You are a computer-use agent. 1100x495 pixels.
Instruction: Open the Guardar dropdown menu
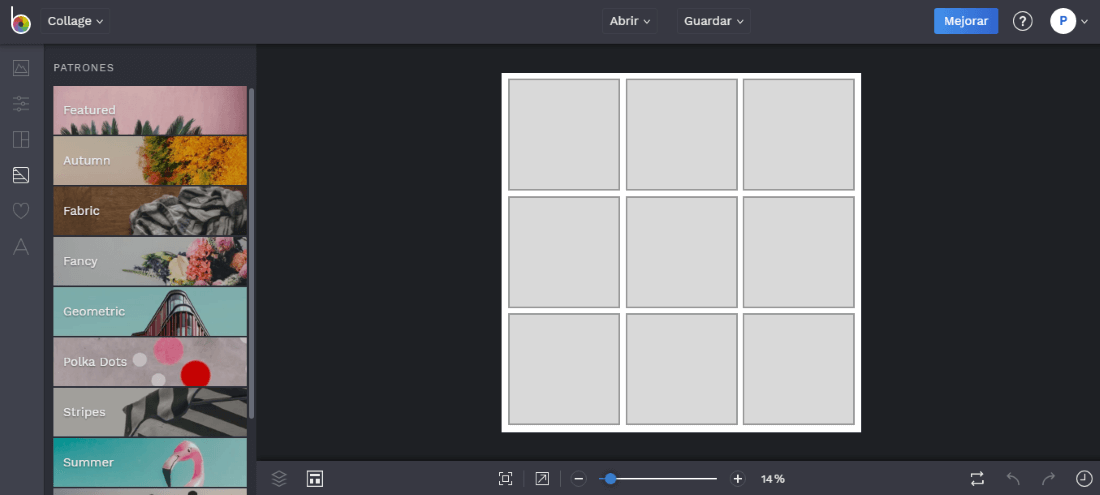point(714,21)
